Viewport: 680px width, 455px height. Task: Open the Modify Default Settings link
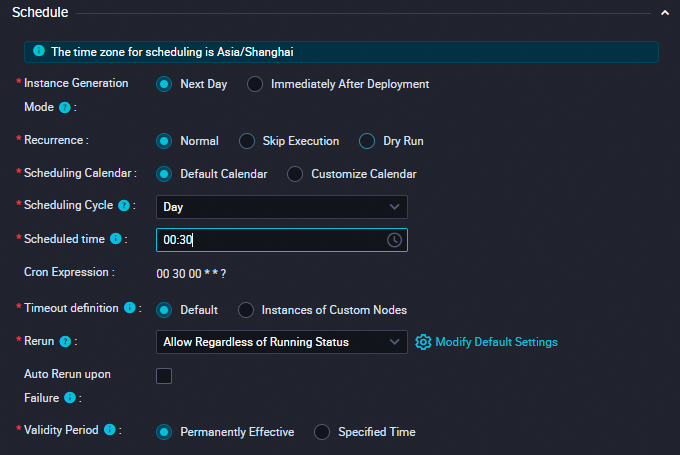[496, 342]
